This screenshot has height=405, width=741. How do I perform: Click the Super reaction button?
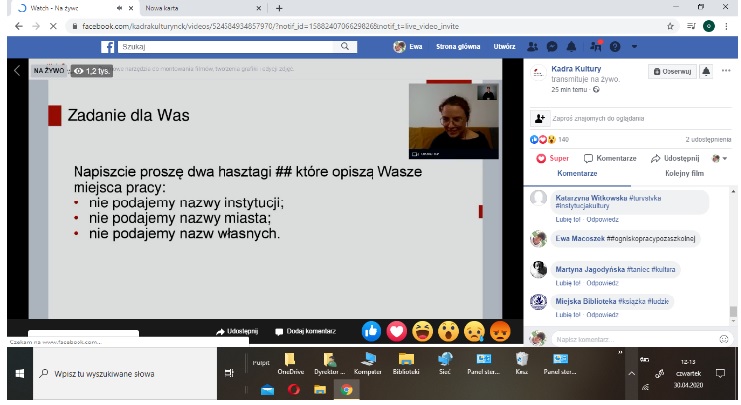[553, 158]
